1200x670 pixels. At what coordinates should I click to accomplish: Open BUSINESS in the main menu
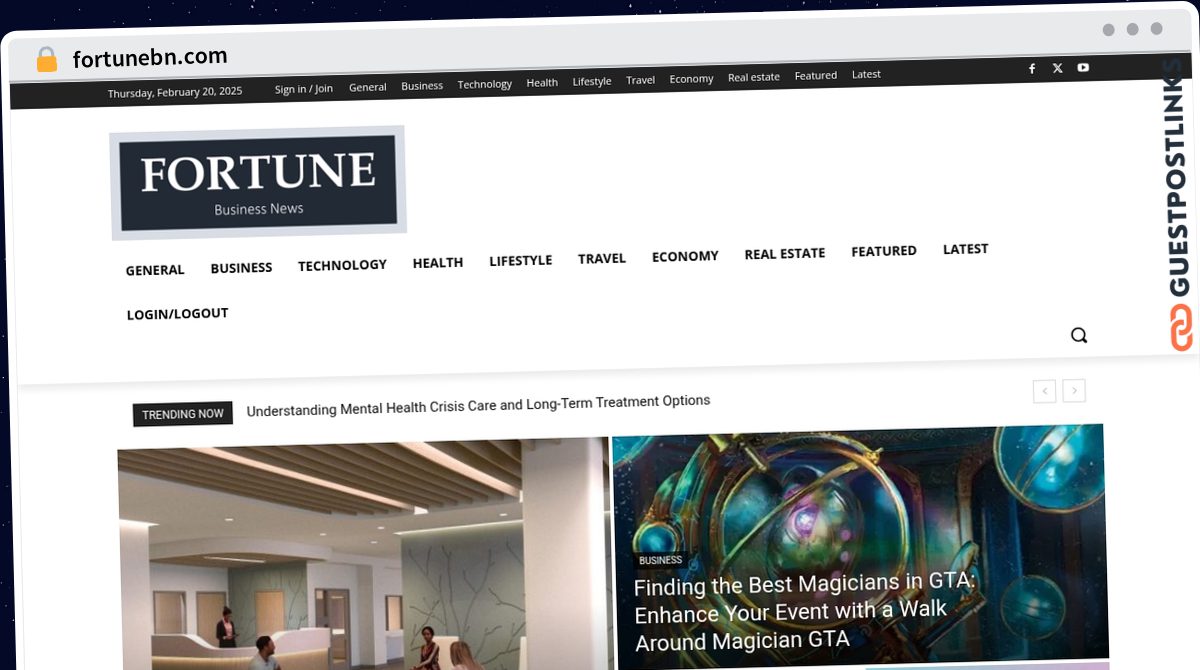coord(241,268)
